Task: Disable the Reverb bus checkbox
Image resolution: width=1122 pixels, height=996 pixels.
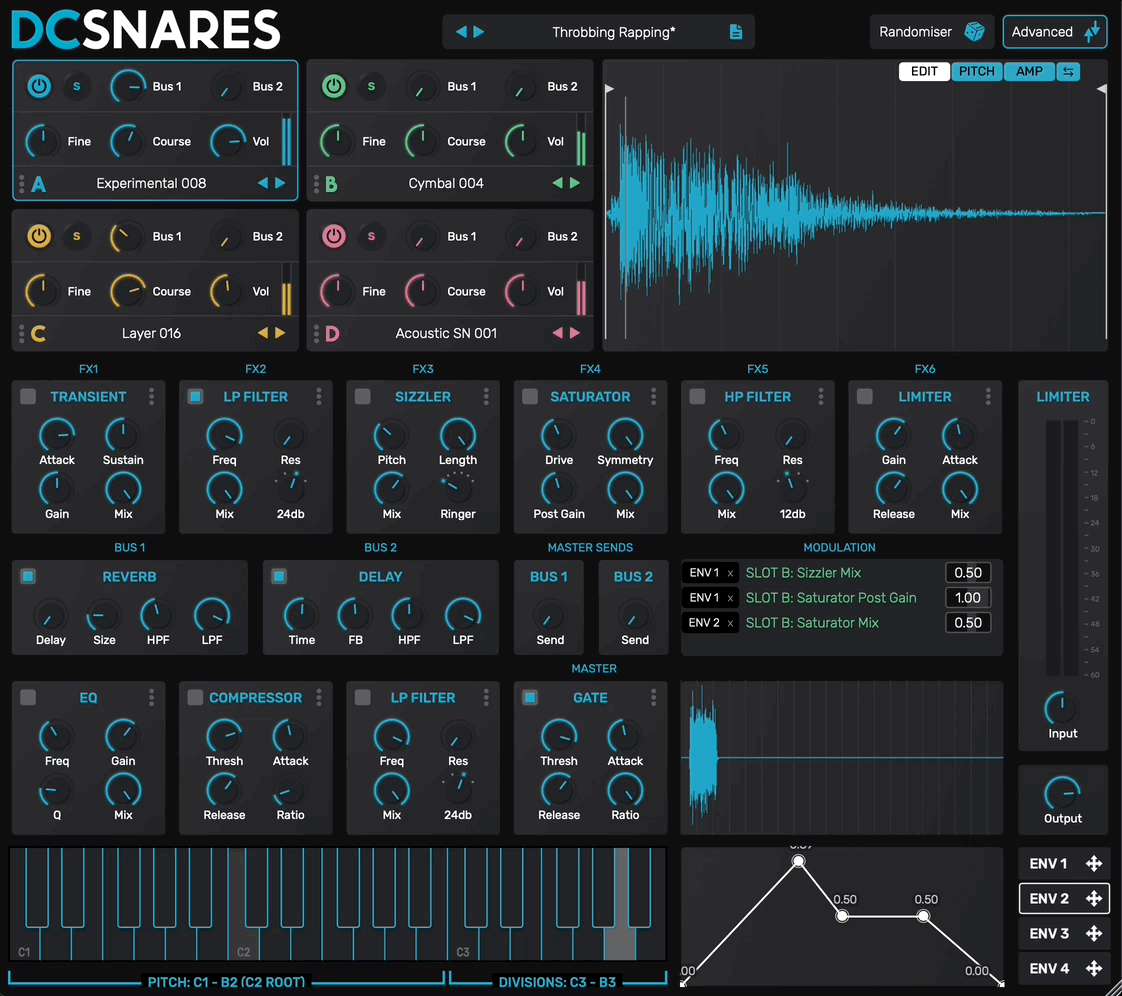Action: click(28, 577)
